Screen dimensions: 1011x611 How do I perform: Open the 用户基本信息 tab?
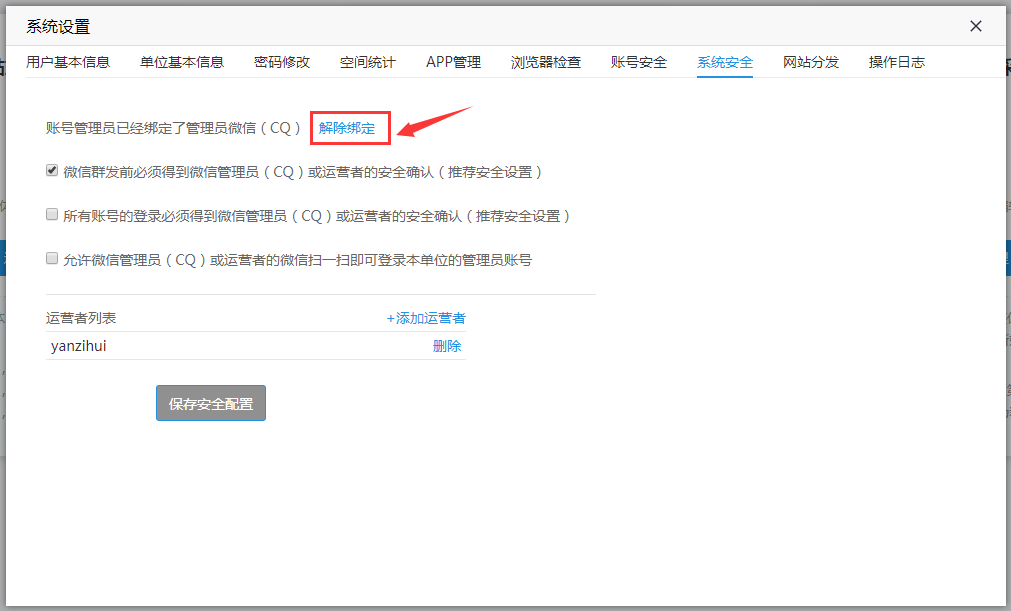pos(68,62)
